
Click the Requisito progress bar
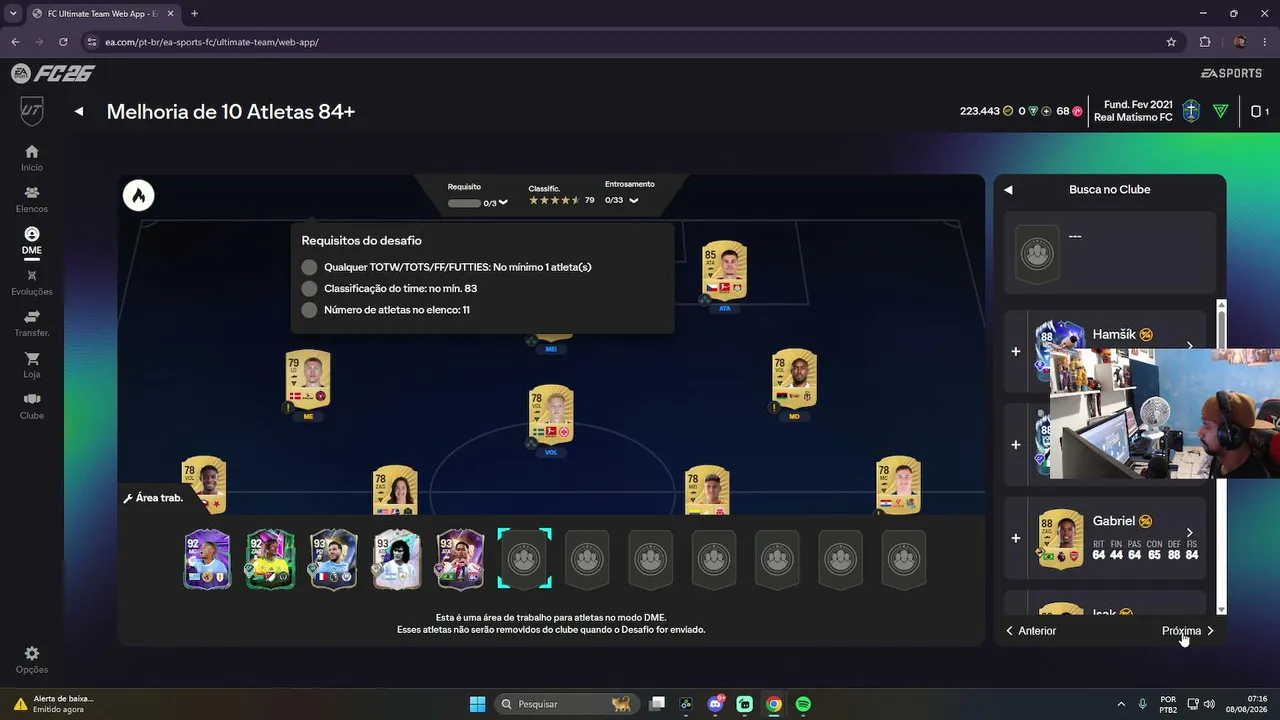464,203
